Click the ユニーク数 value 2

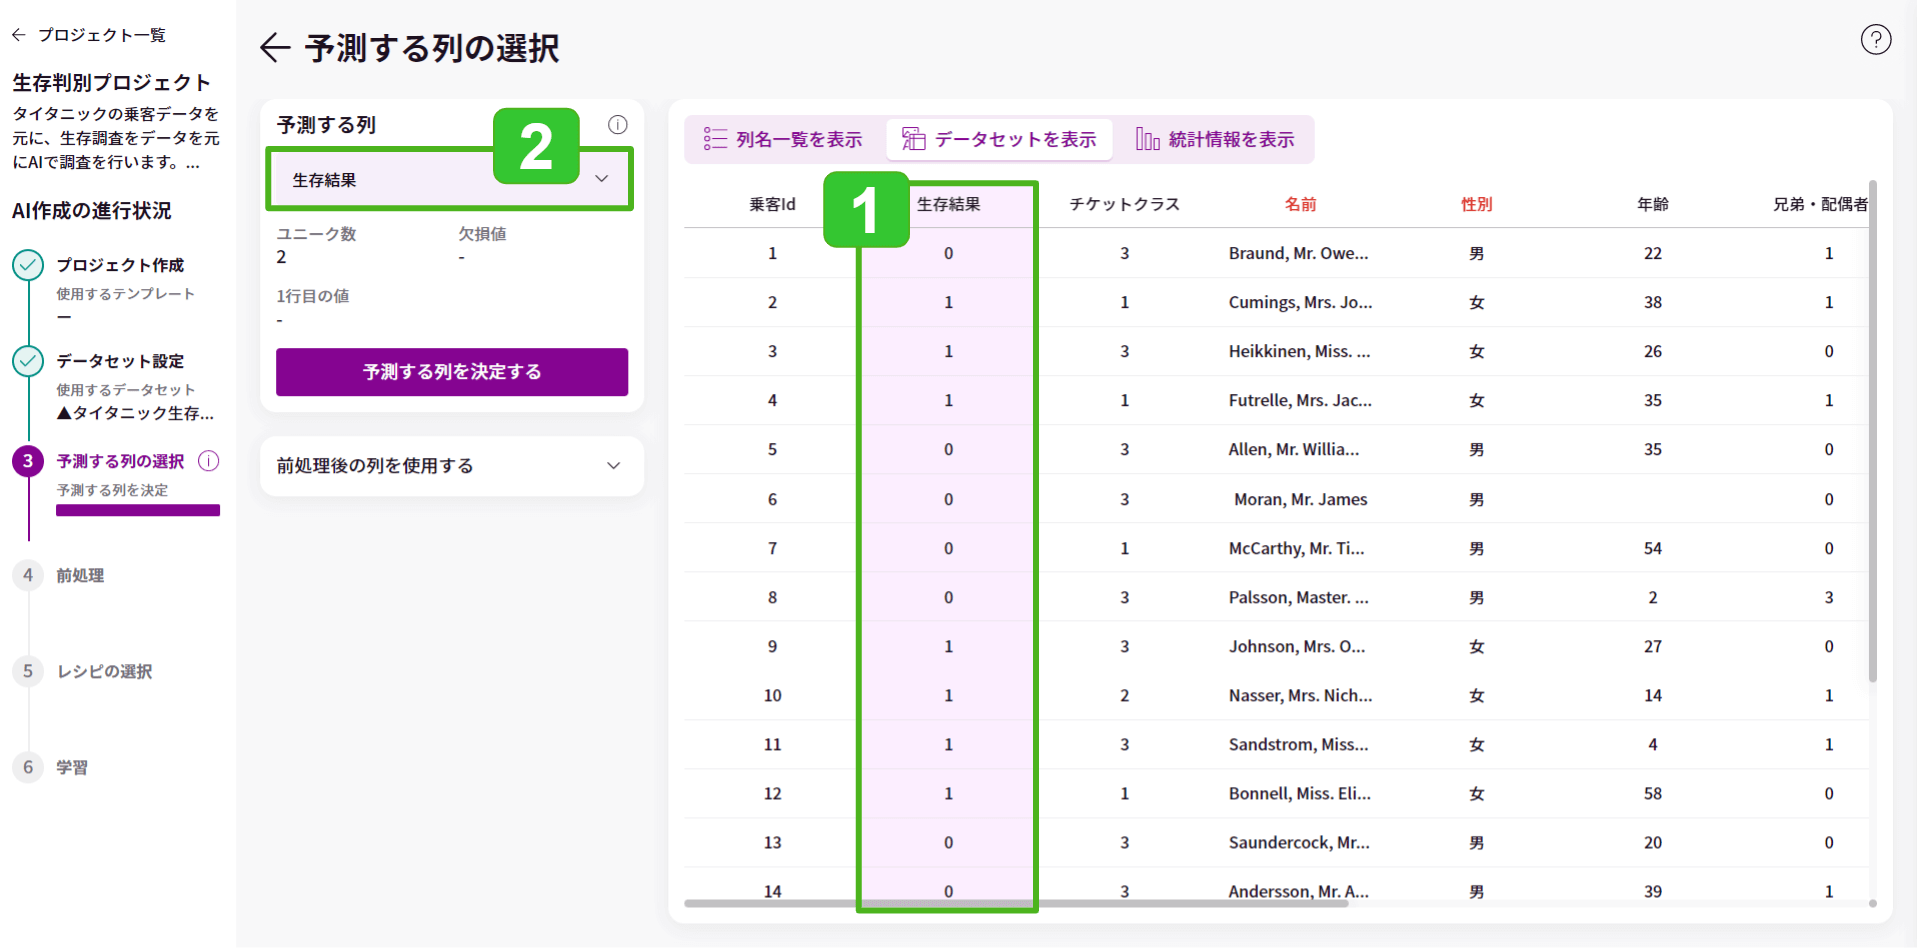281,257
